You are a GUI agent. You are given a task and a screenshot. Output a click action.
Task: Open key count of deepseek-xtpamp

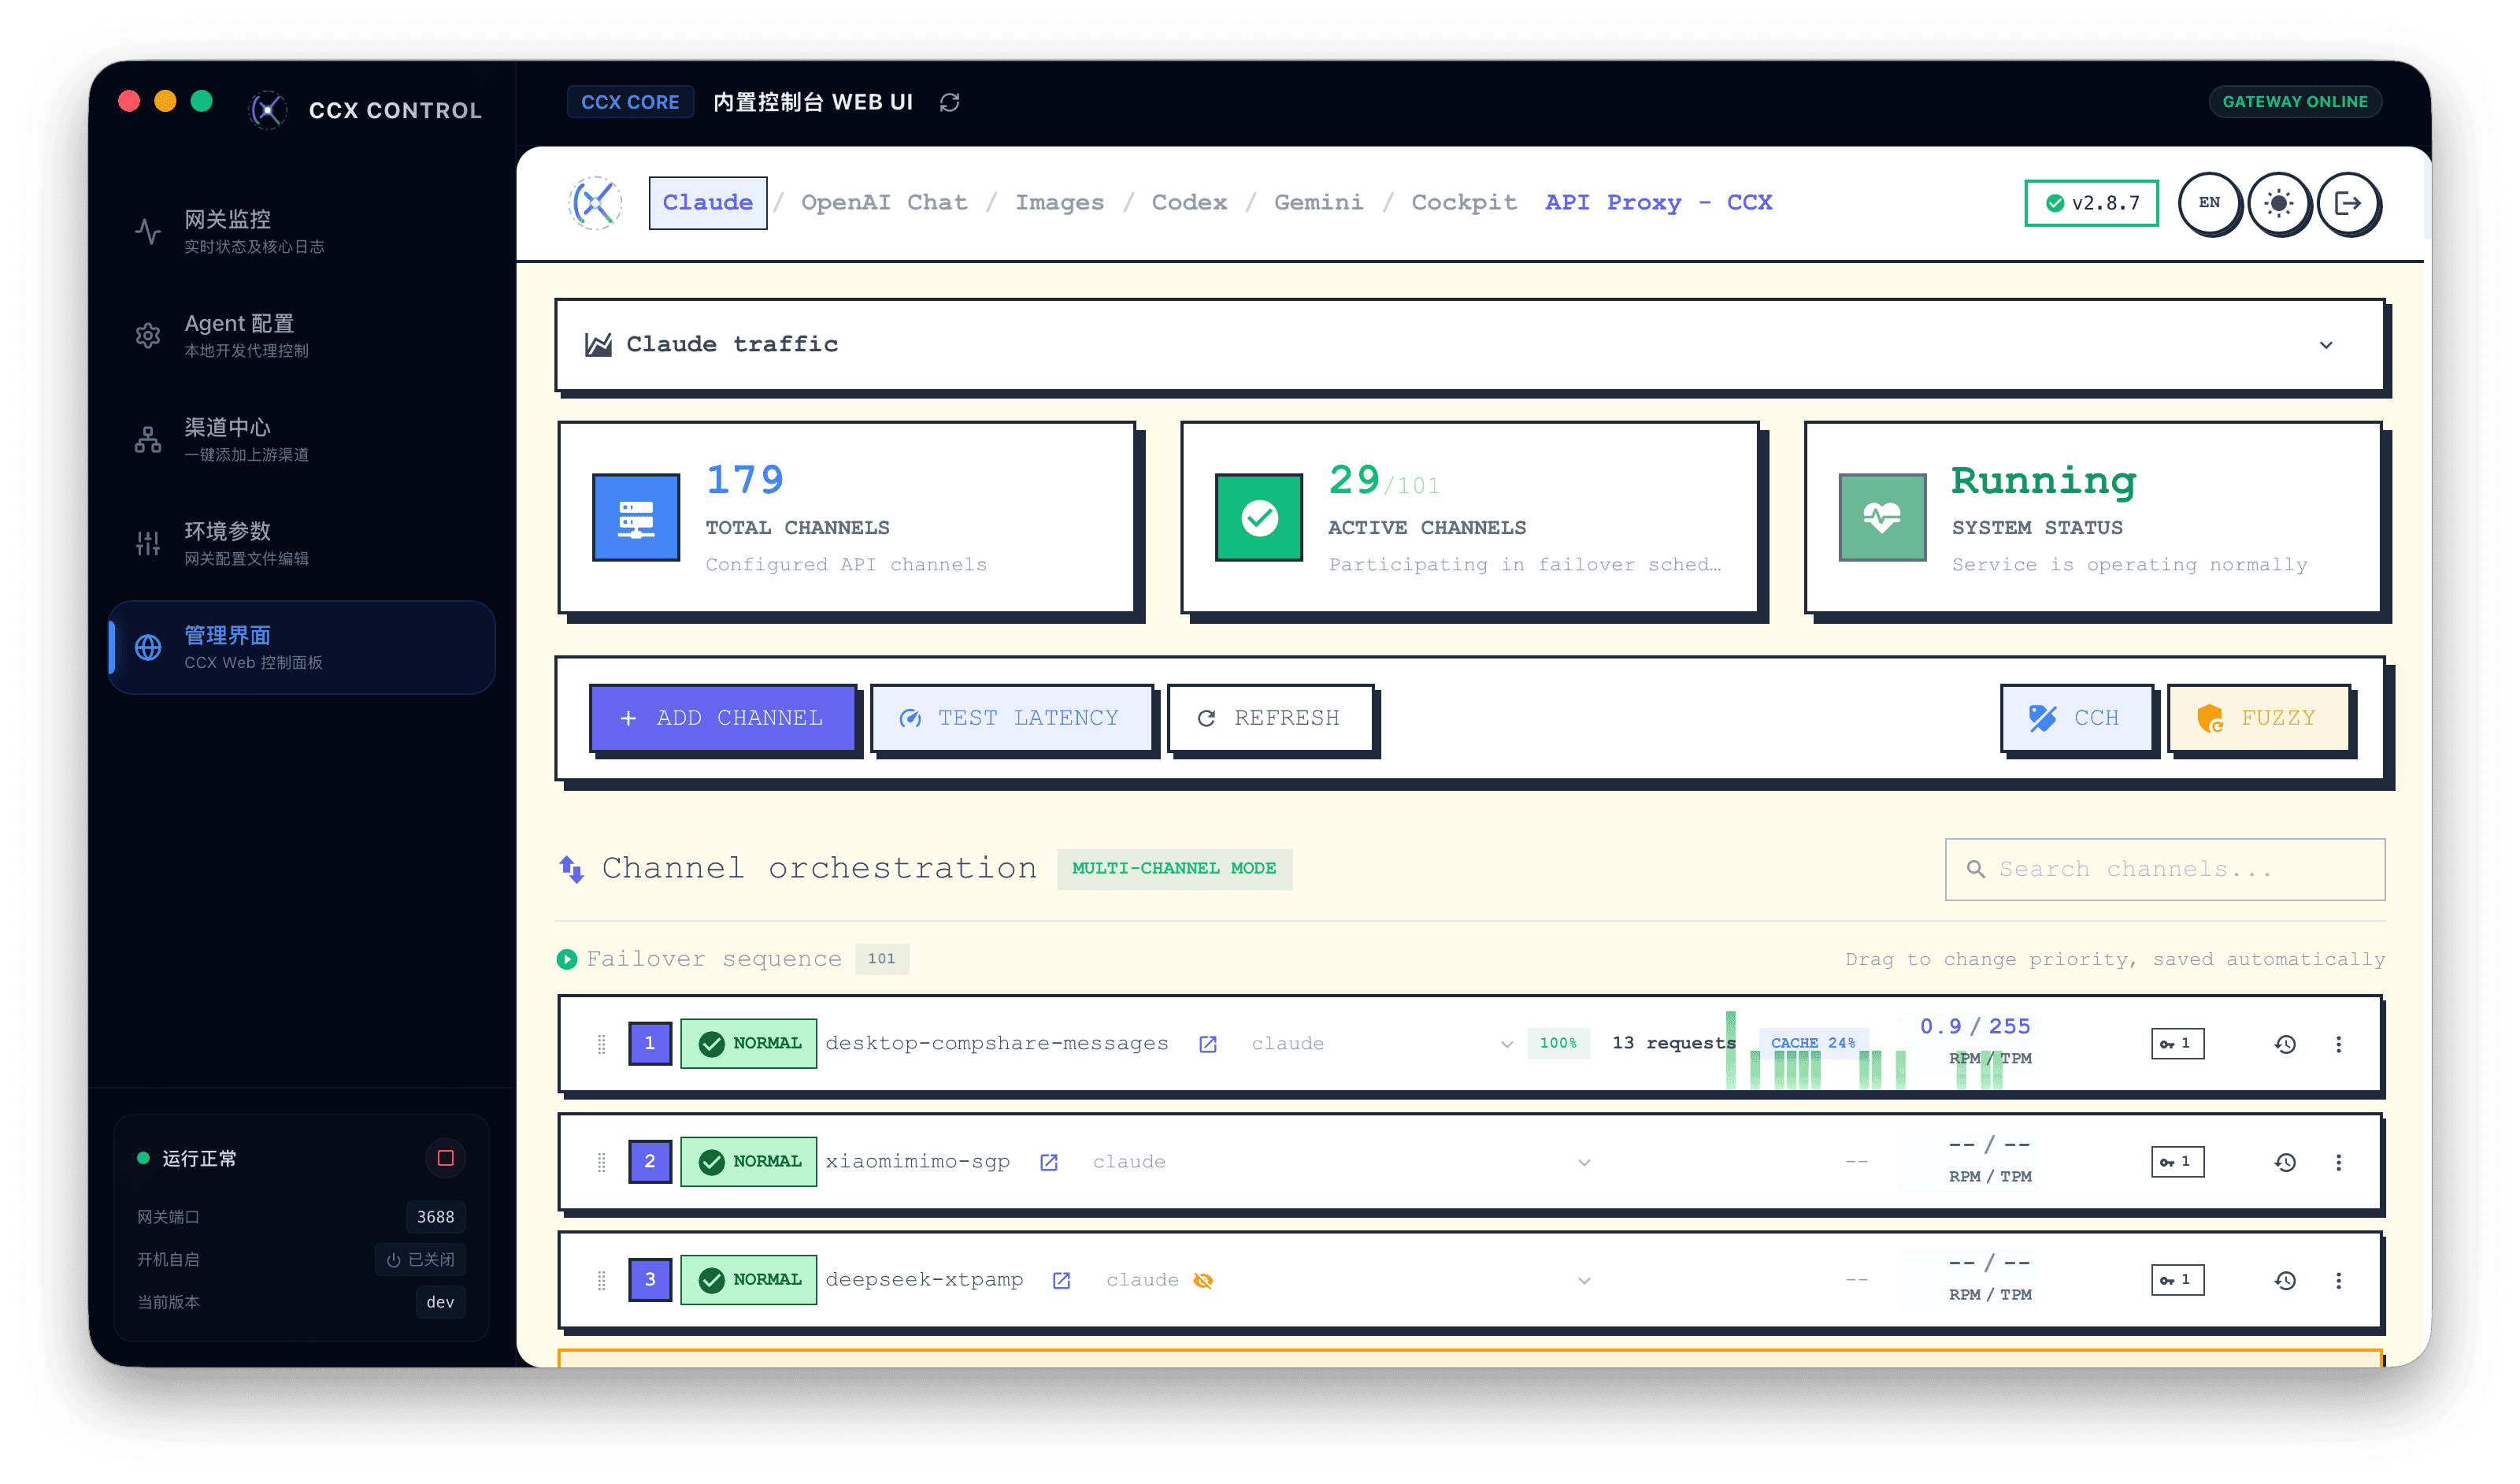pyautogui.click(x=2178, y=1280)
